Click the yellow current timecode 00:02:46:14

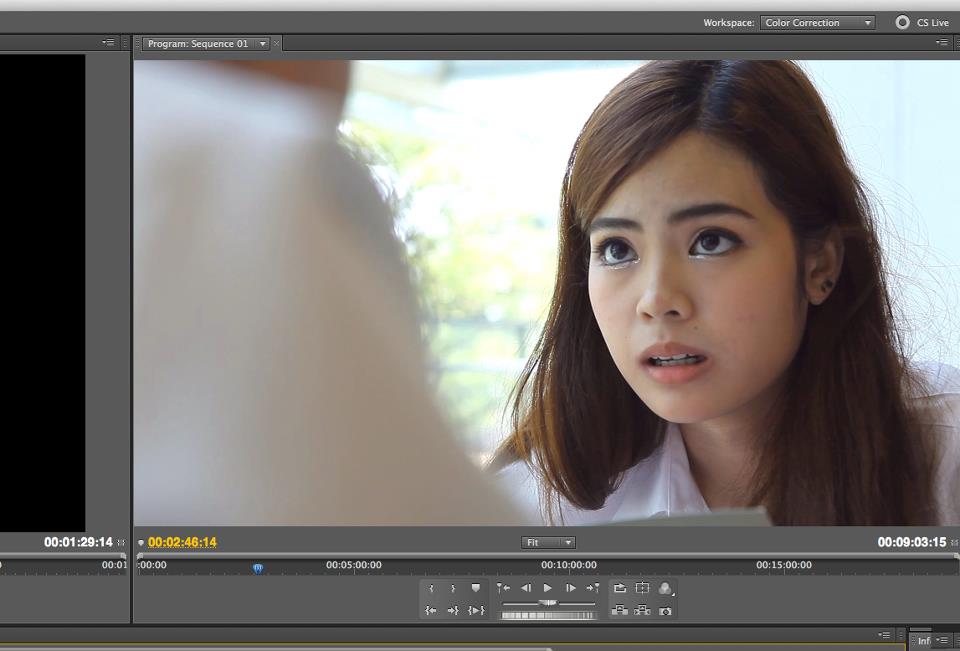coord(182,543)
